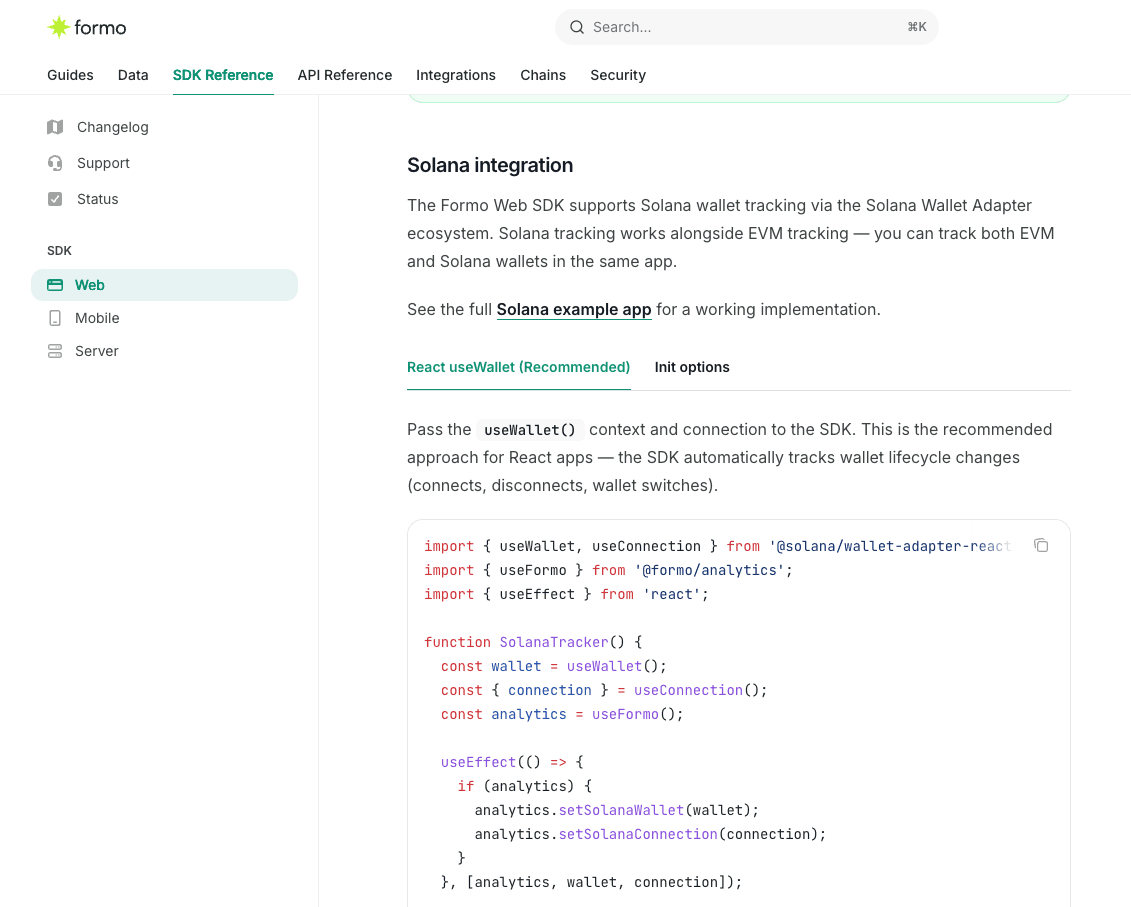1131x907 pixels.
Task: Open the Integrations menu item
Action: (x=455, y=75)
